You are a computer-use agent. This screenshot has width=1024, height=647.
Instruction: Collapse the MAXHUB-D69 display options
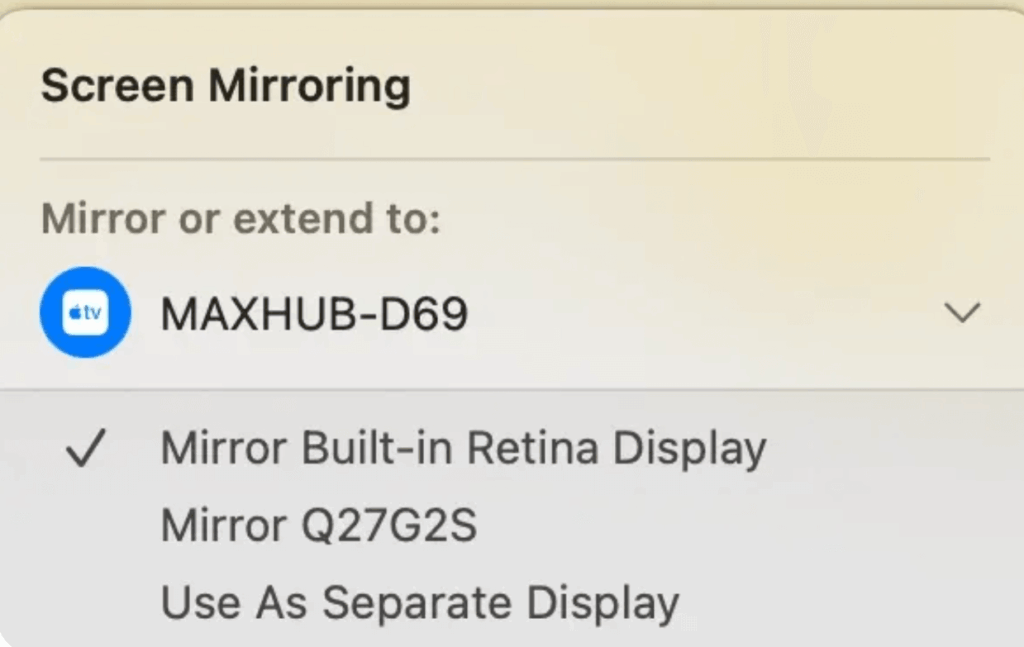pyautogui.click(x=962, y=314)
